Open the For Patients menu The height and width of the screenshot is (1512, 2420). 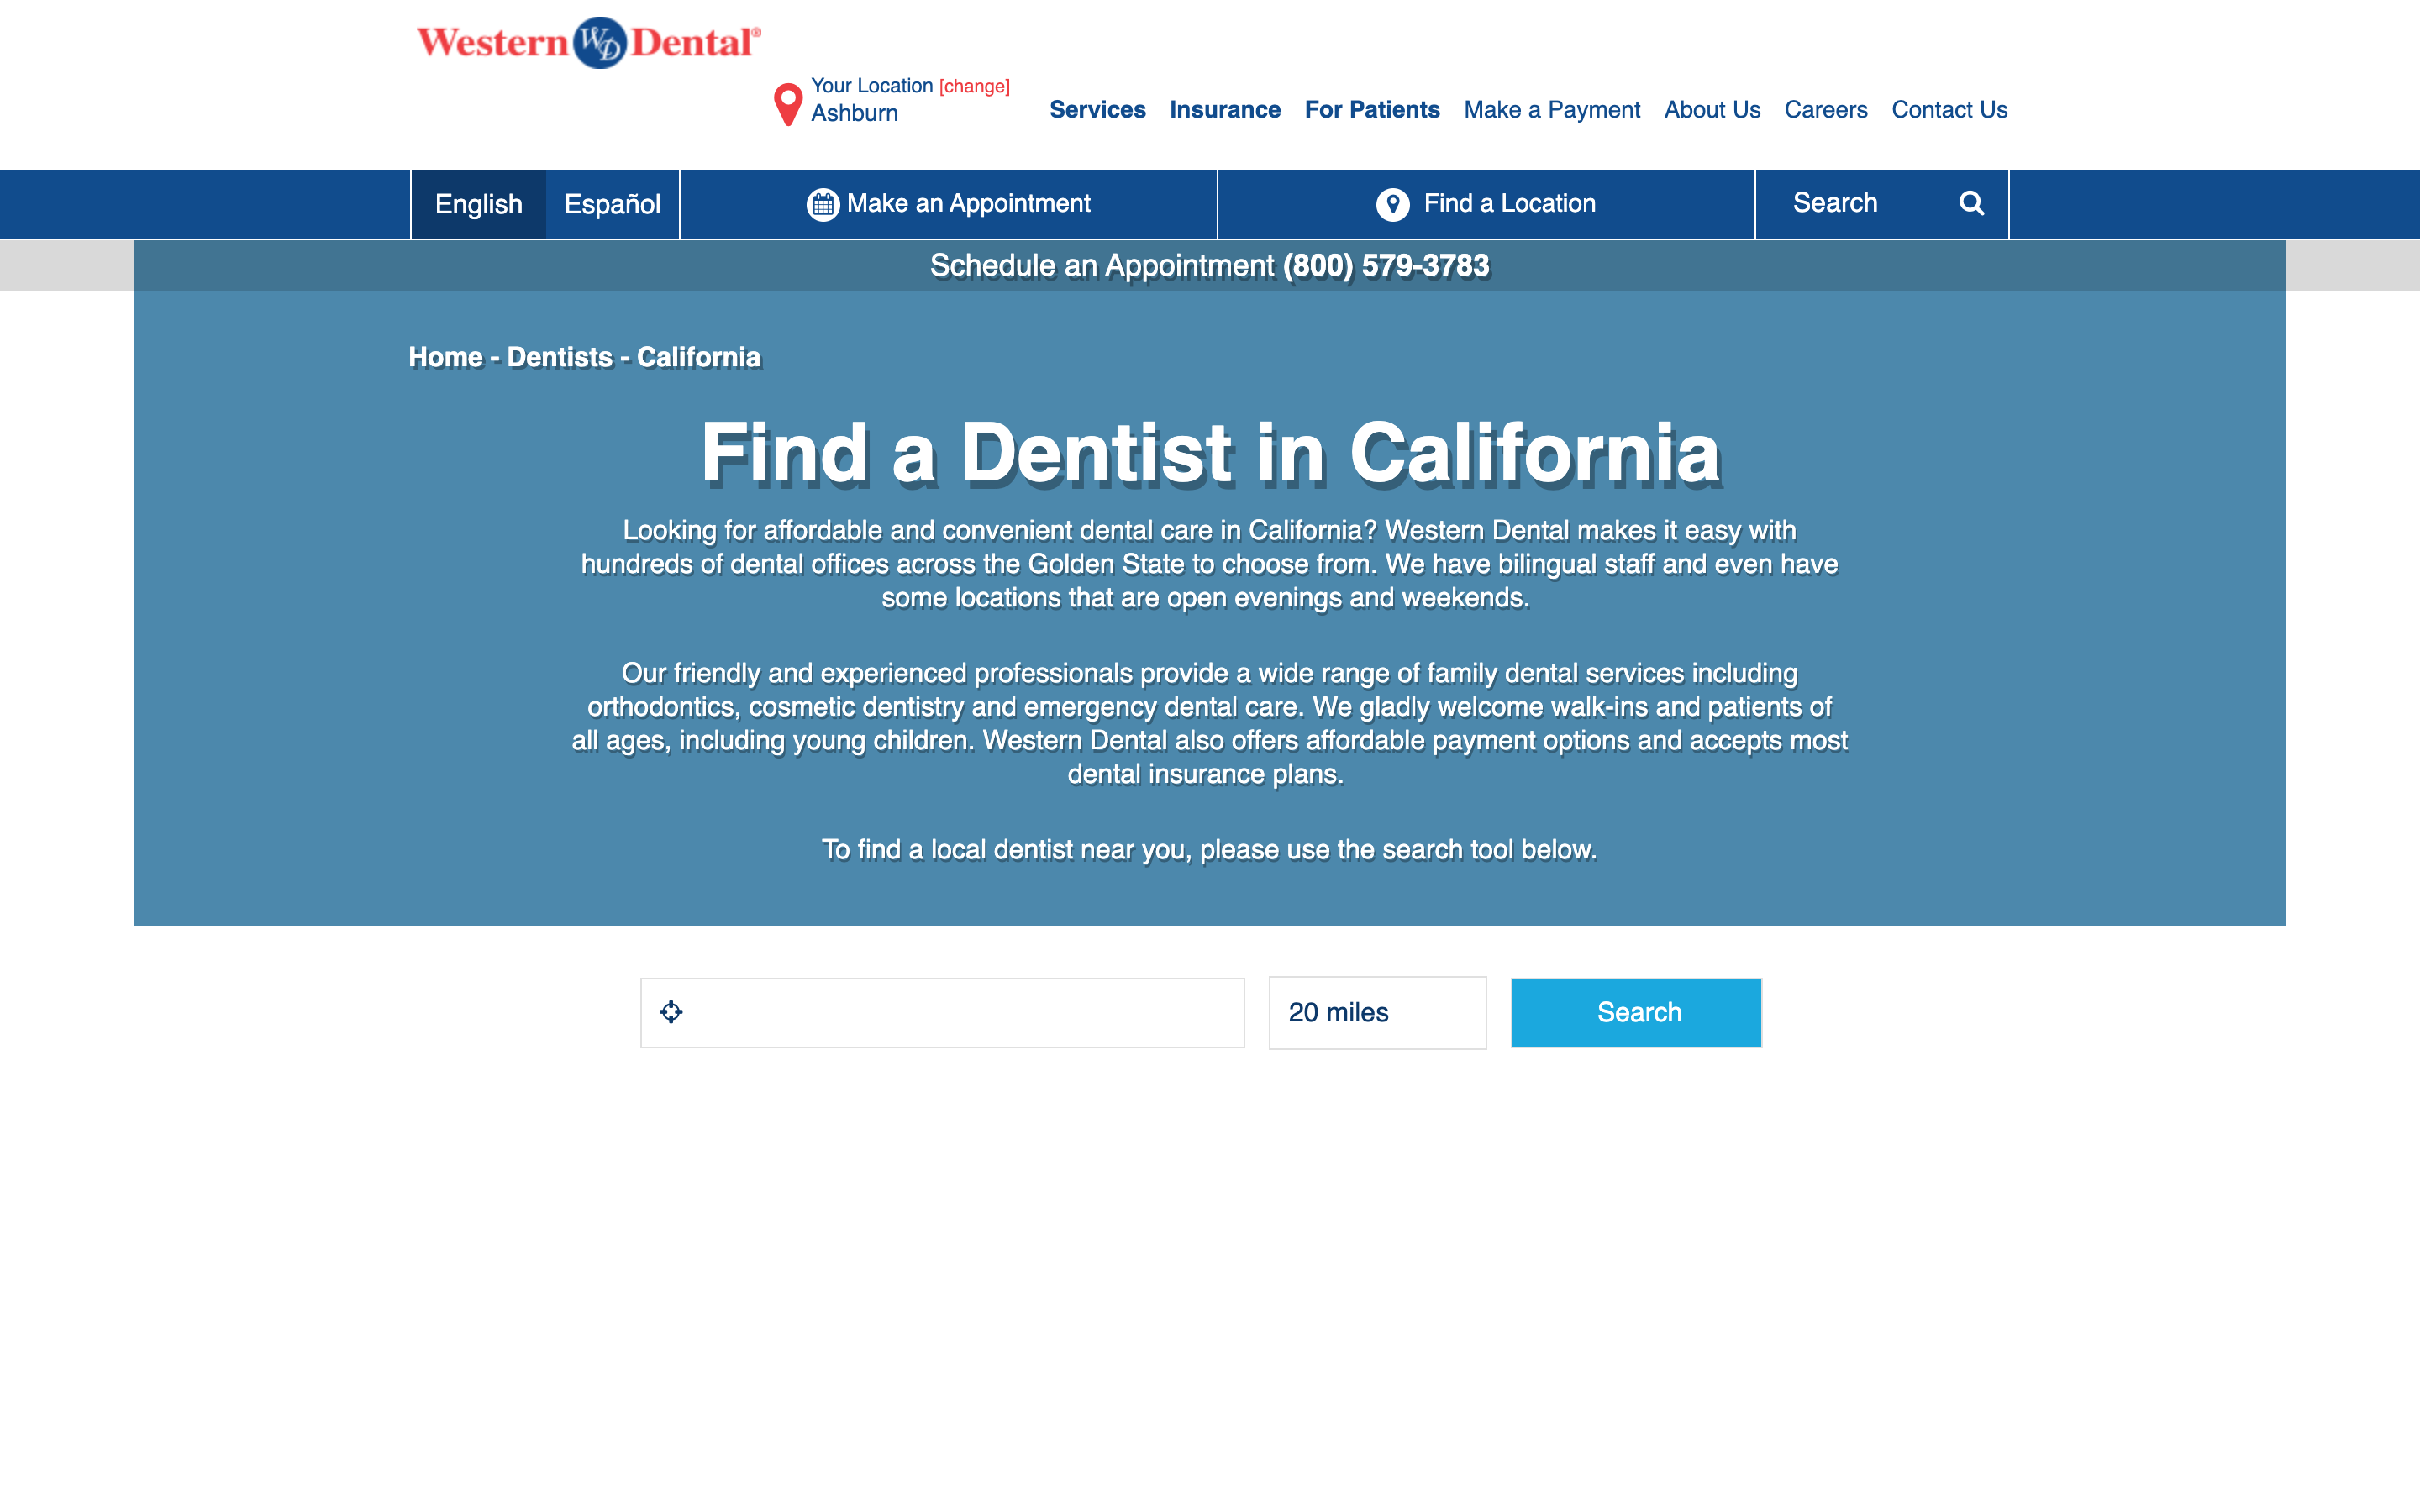[1372, 110]
